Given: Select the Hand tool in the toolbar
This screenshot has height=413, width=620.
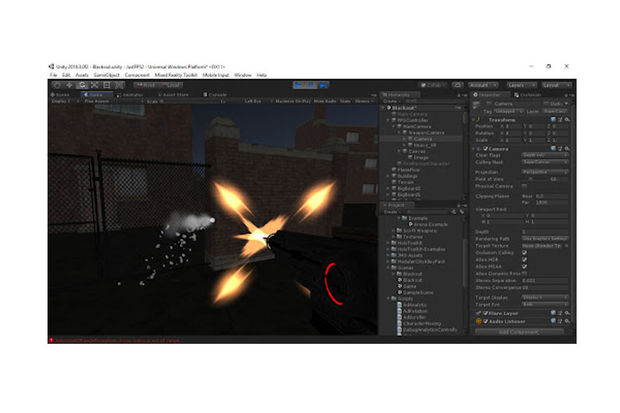Looking at the screenshot, I should click(x=58, y=85).
